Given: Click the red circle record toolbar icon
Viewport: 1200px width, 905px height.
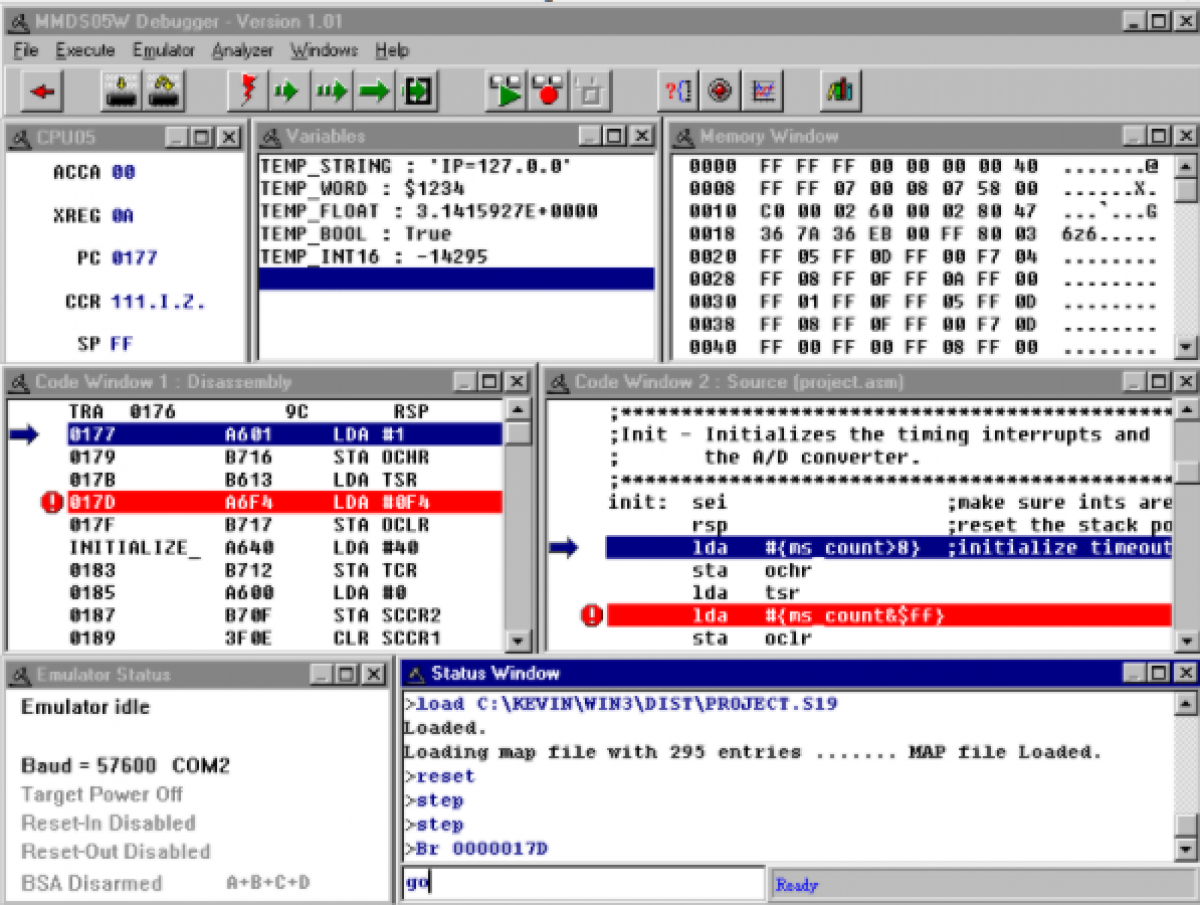Looking at the screenshot, I should 549,92.
